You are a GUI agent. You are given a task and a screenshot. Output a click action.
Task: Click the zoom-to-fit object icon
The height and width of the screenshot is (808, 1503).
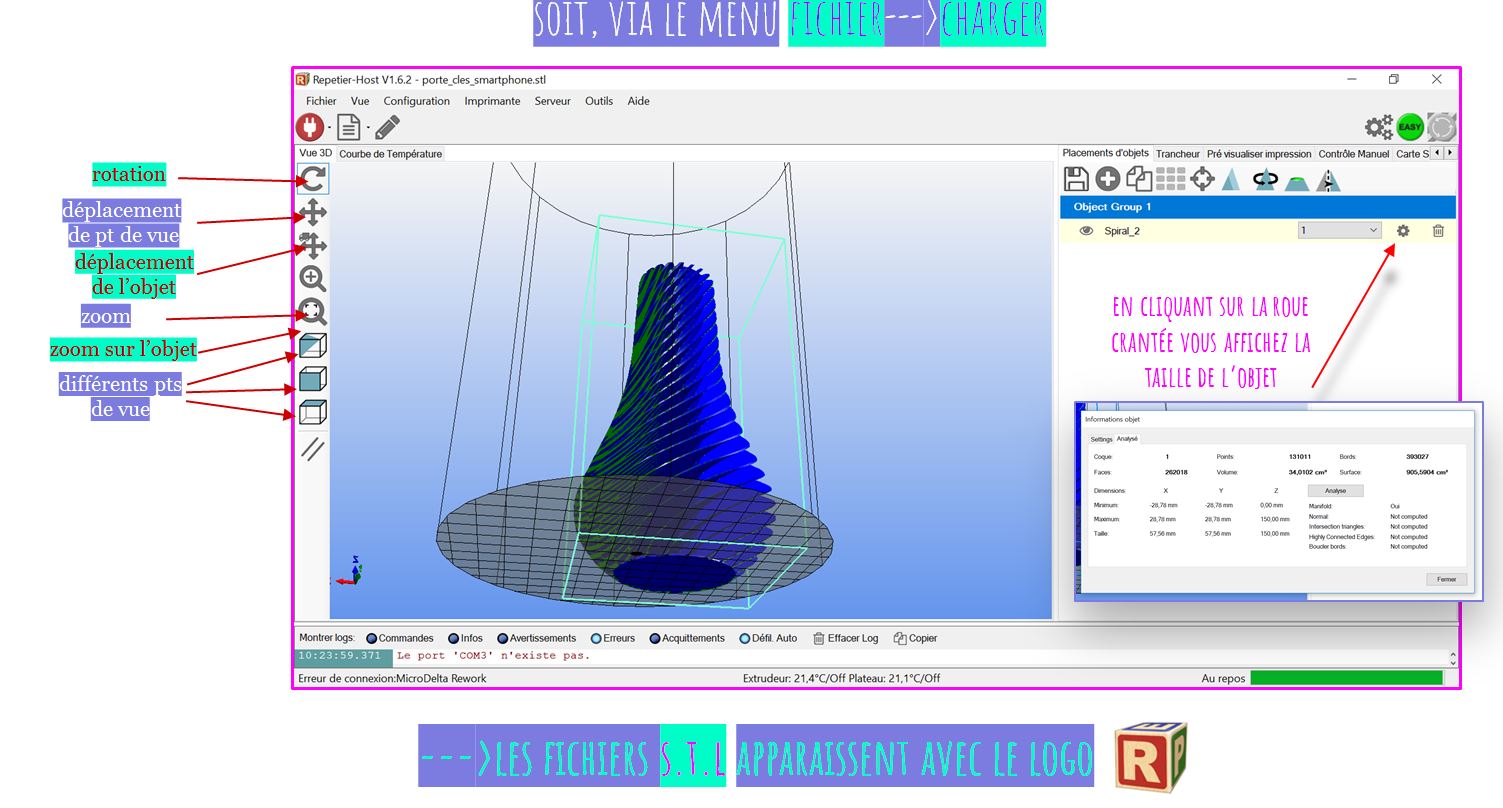coord(313,312)
